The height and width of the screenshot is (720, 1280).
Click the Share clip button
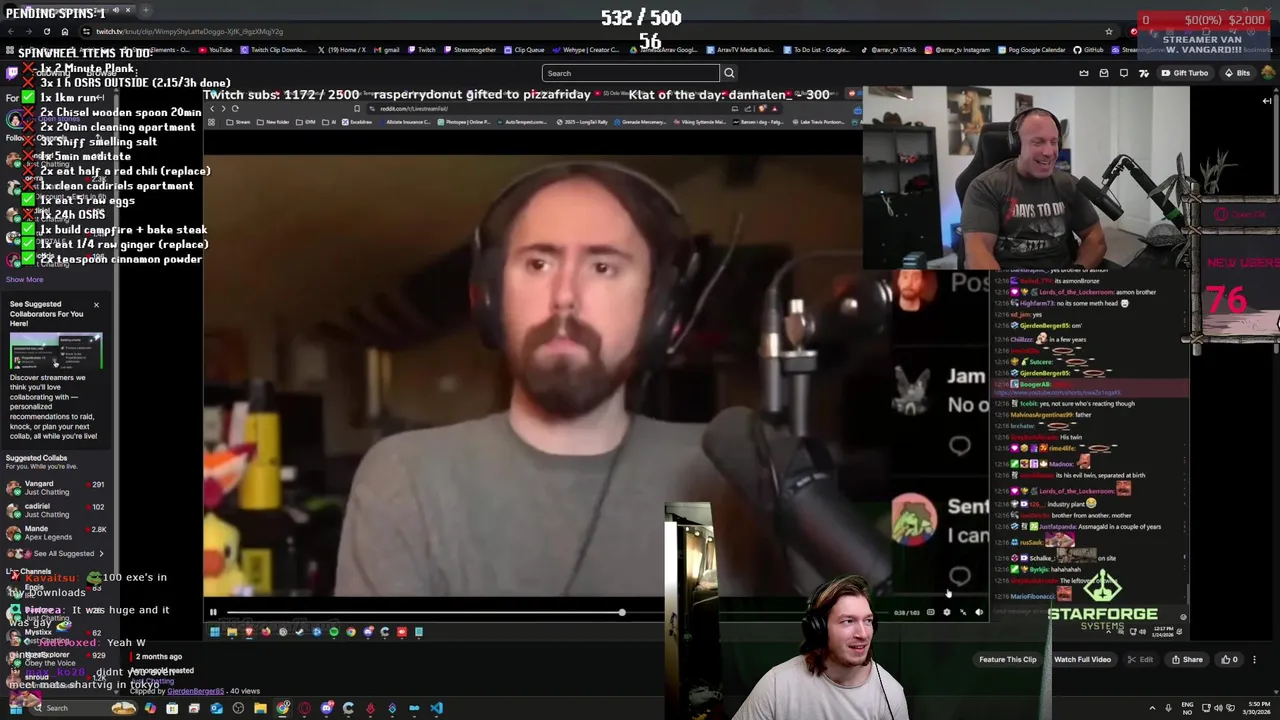click(1187, 660)
